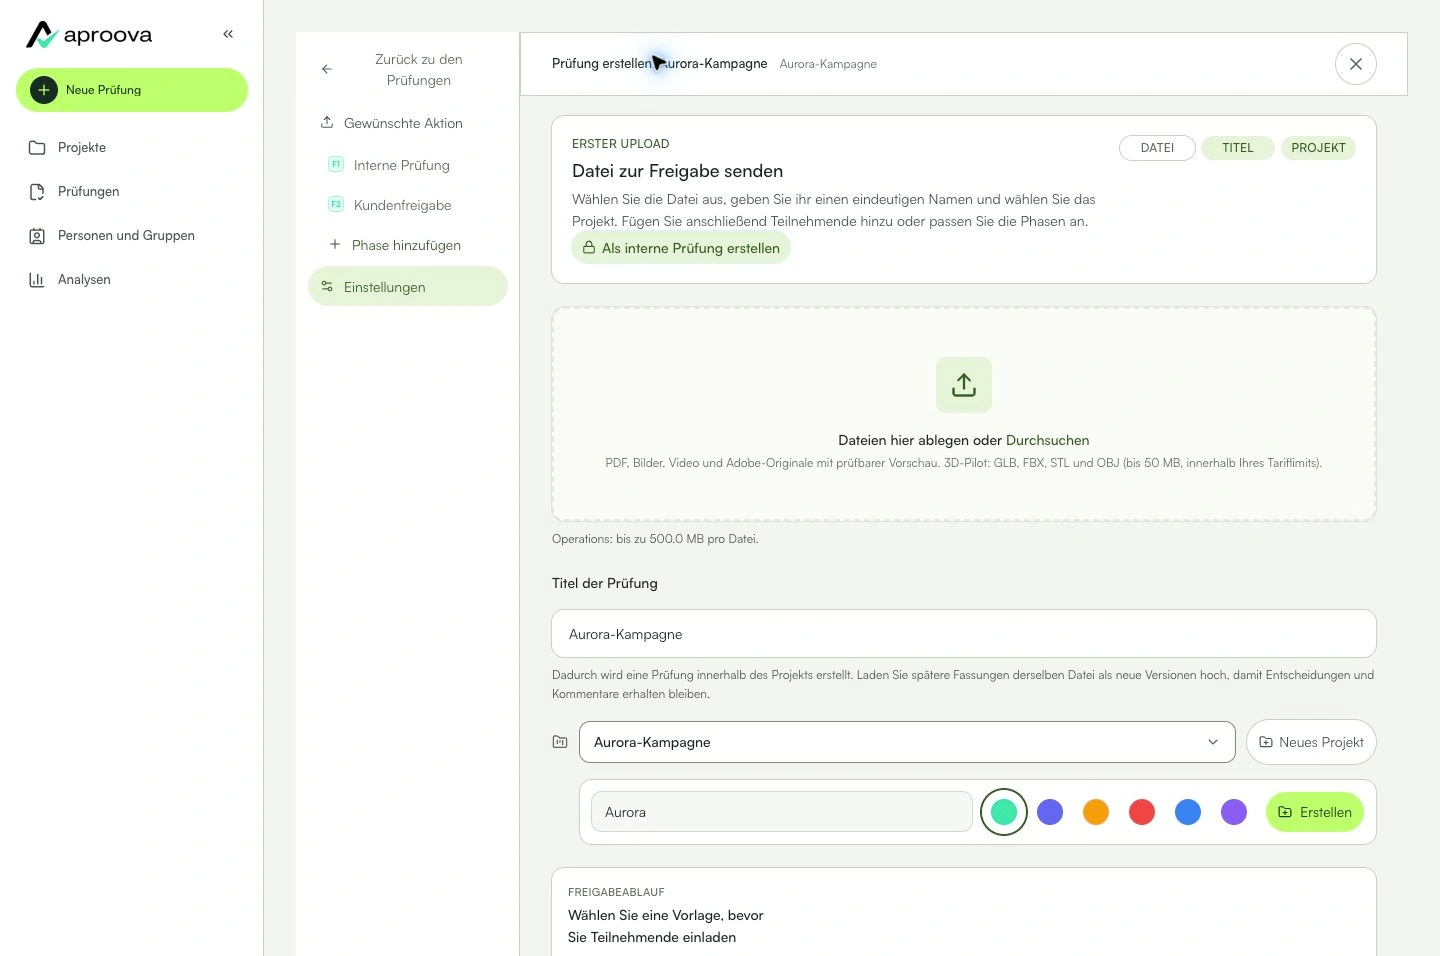Image resolution: width=1440 pixels, height=956 pixels.
Task: Open the Aurora-Kampagne project dropdown
Action: pyautogui.click(x=907, y=742)
